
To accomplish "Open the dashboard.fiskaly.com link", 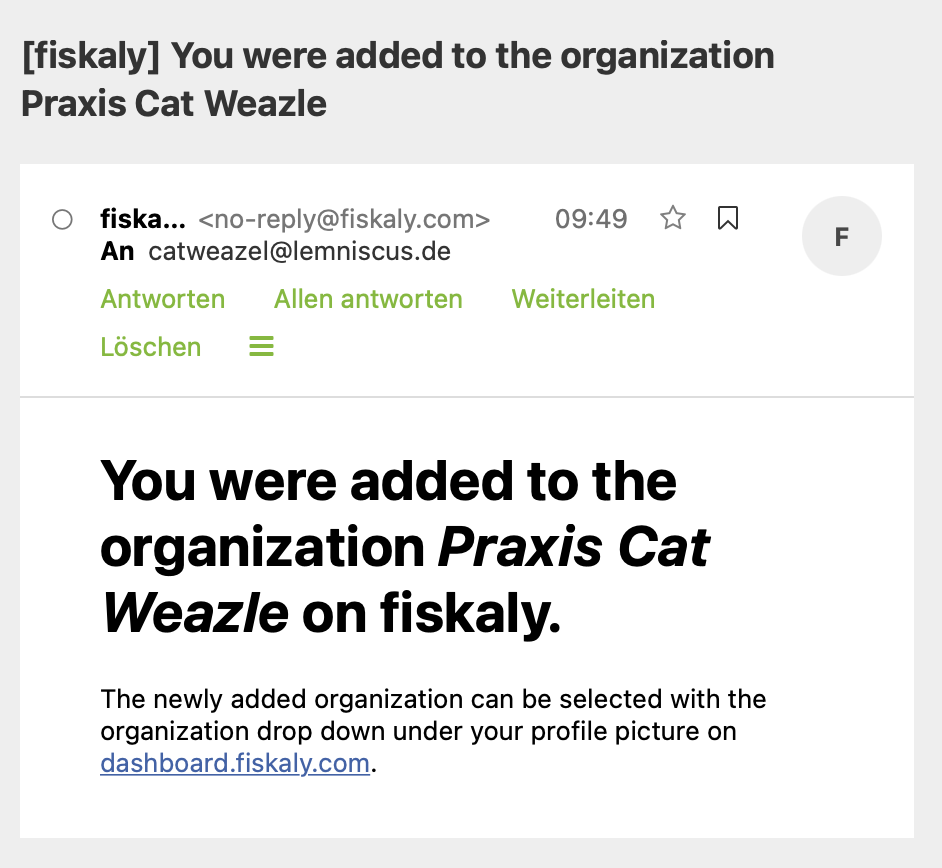I will pos(235,764).
